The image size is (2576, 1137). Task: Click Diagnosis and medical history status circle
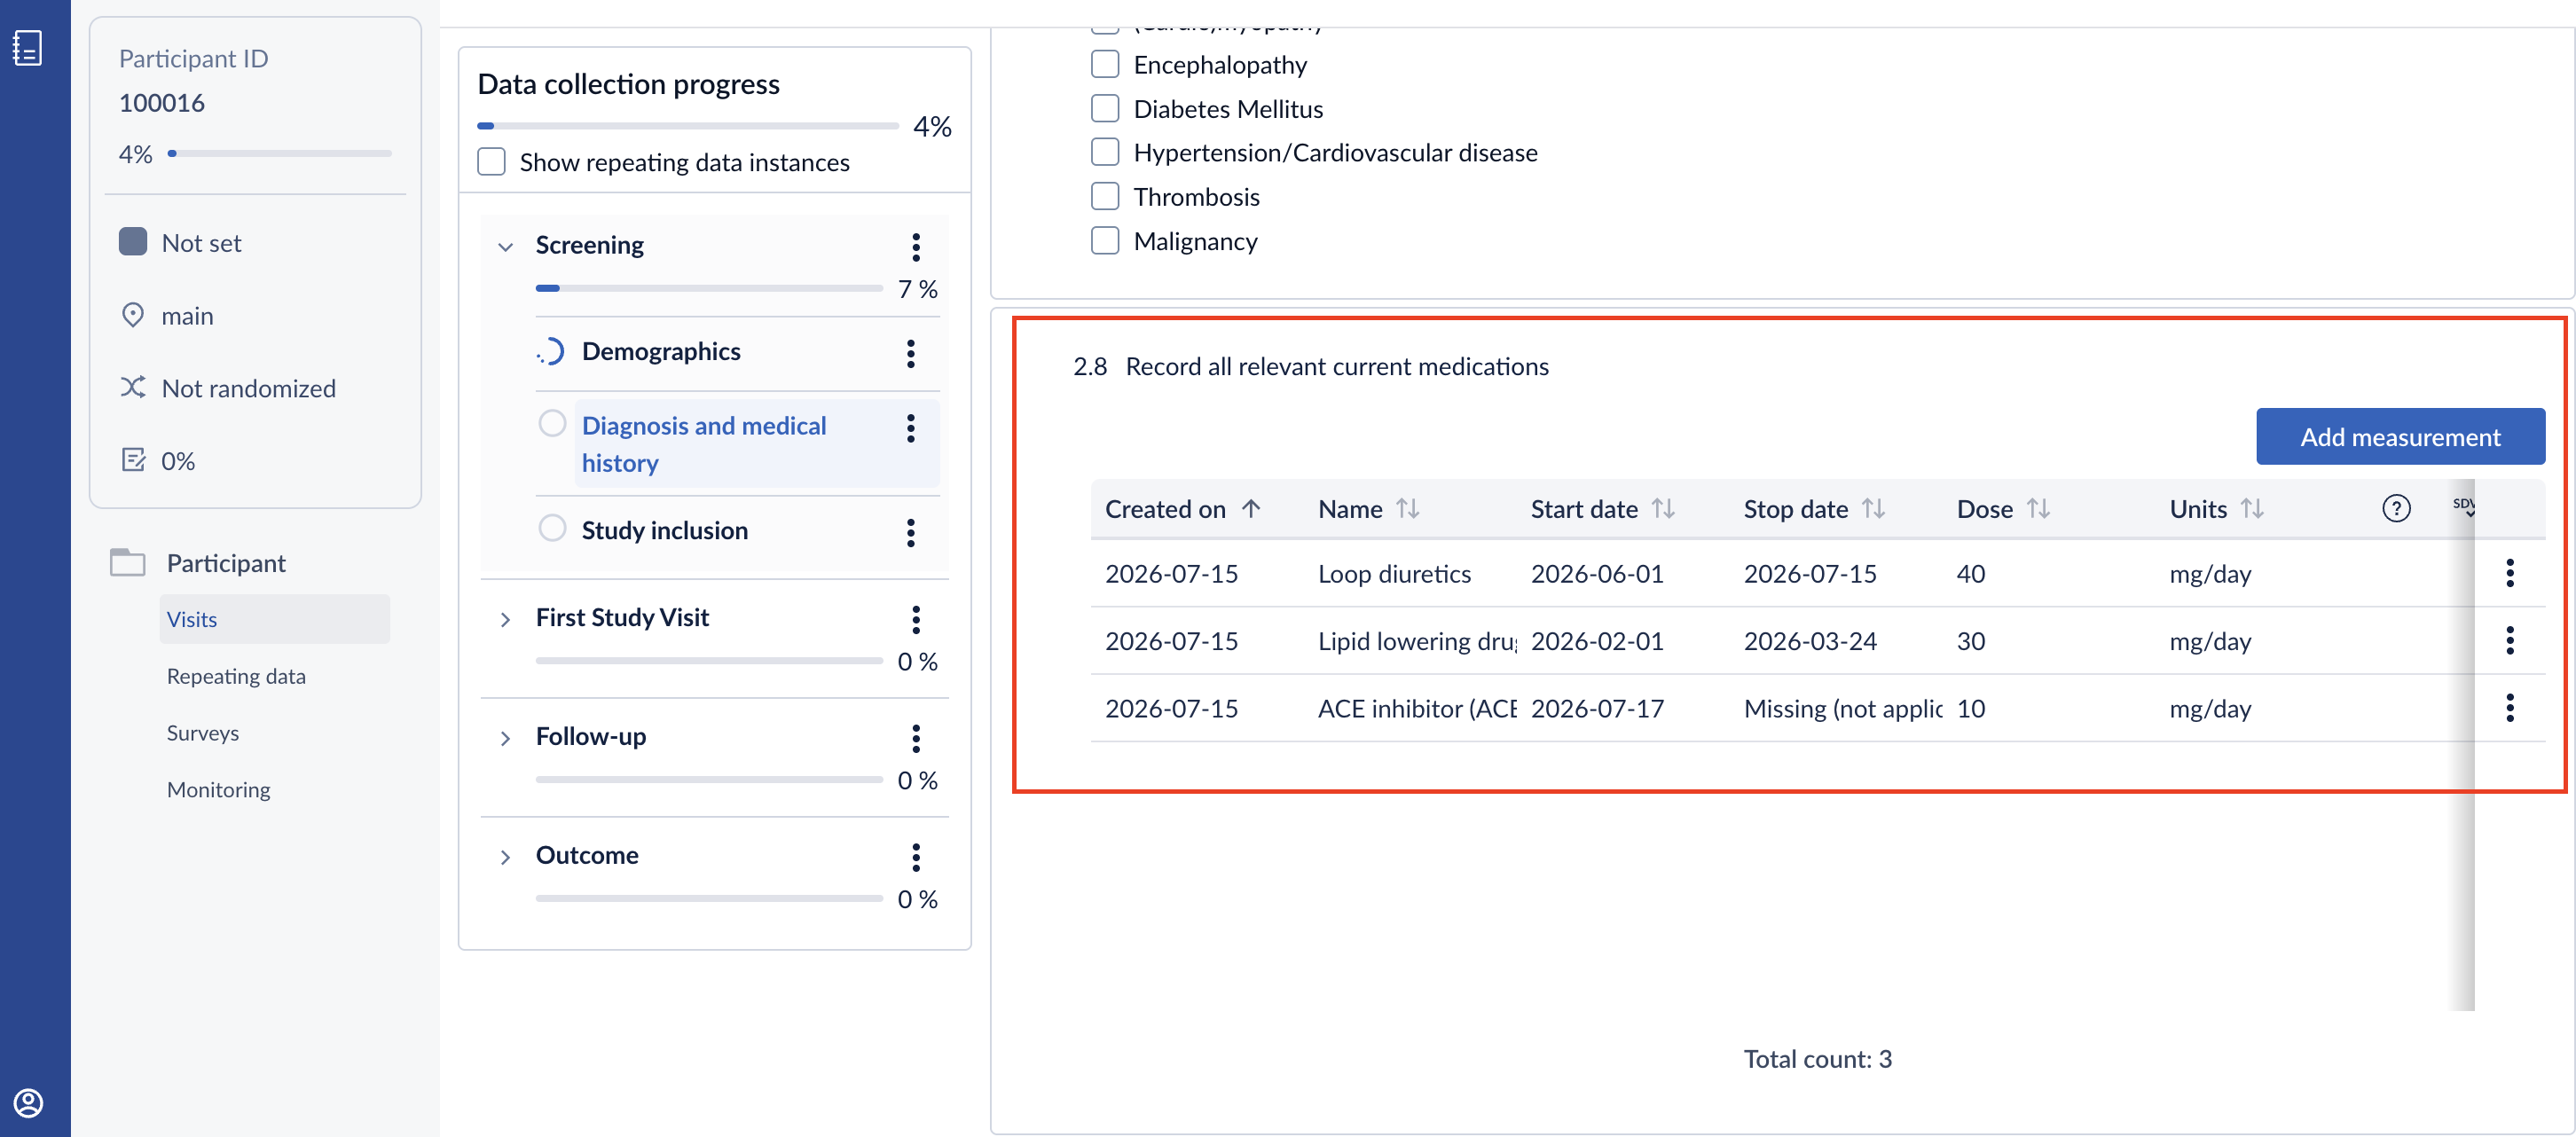[x=552, y=424]
